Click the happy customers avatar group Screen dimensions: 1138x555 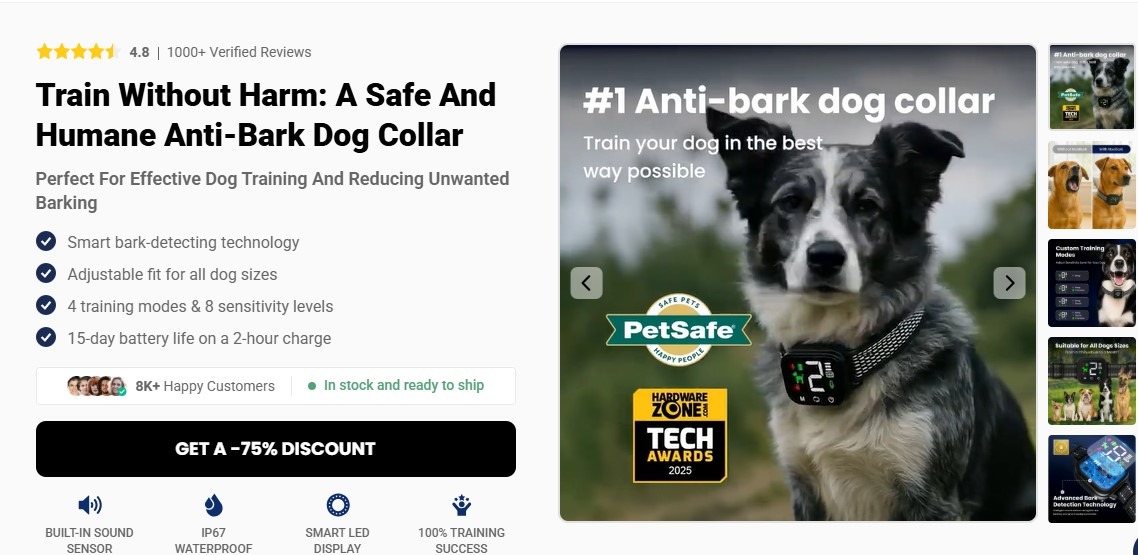click(97, 386)
